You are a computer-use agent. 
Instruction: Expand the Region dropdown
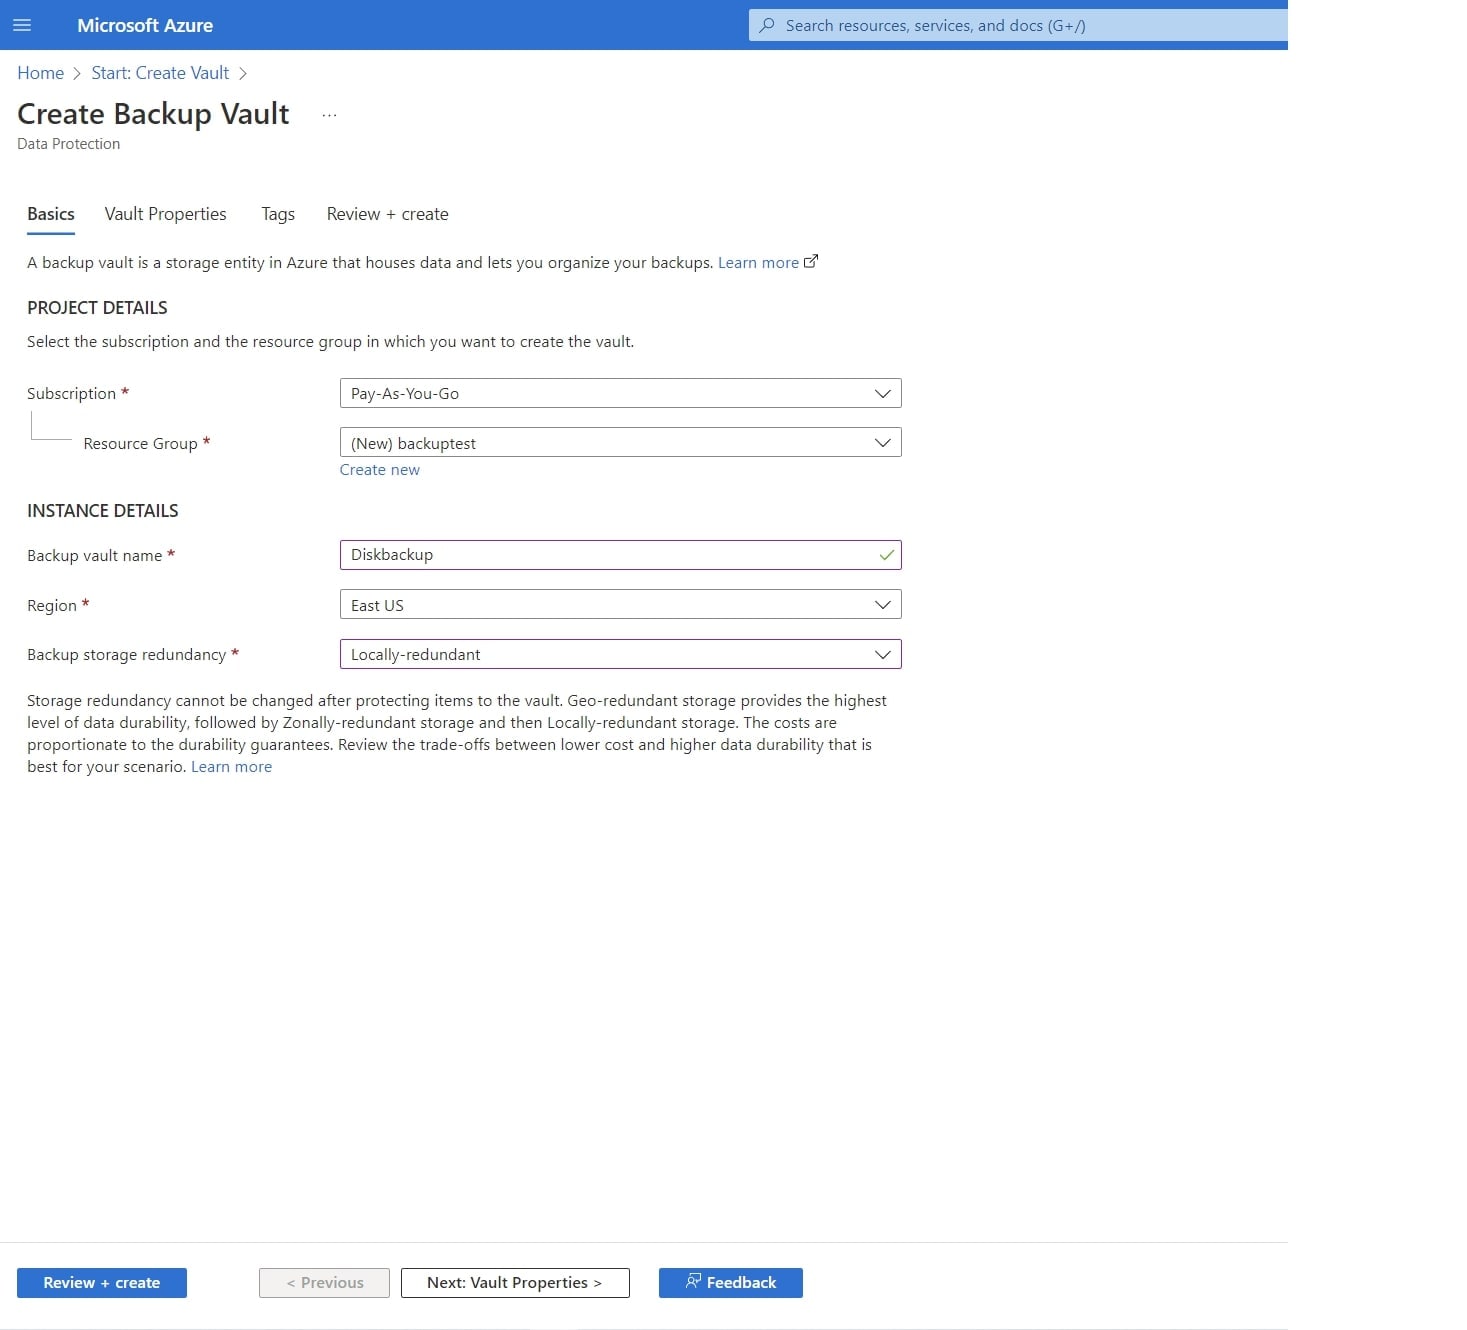click(620, 605)
